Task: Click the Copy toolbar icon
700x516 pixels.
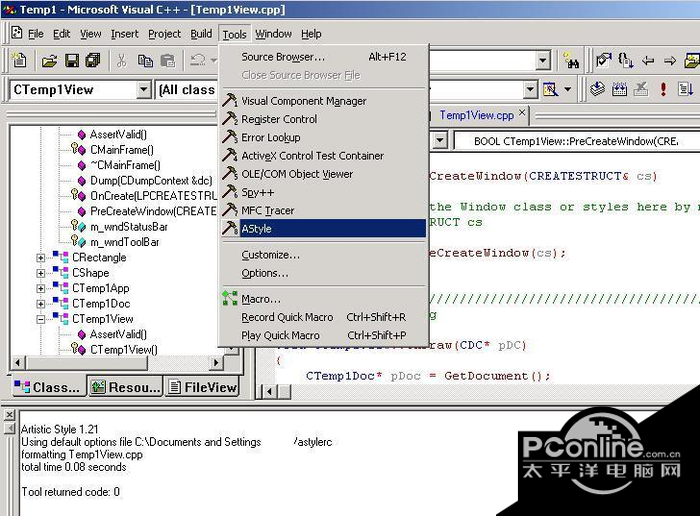Action: pyautogui.click(x=145, y=60)
